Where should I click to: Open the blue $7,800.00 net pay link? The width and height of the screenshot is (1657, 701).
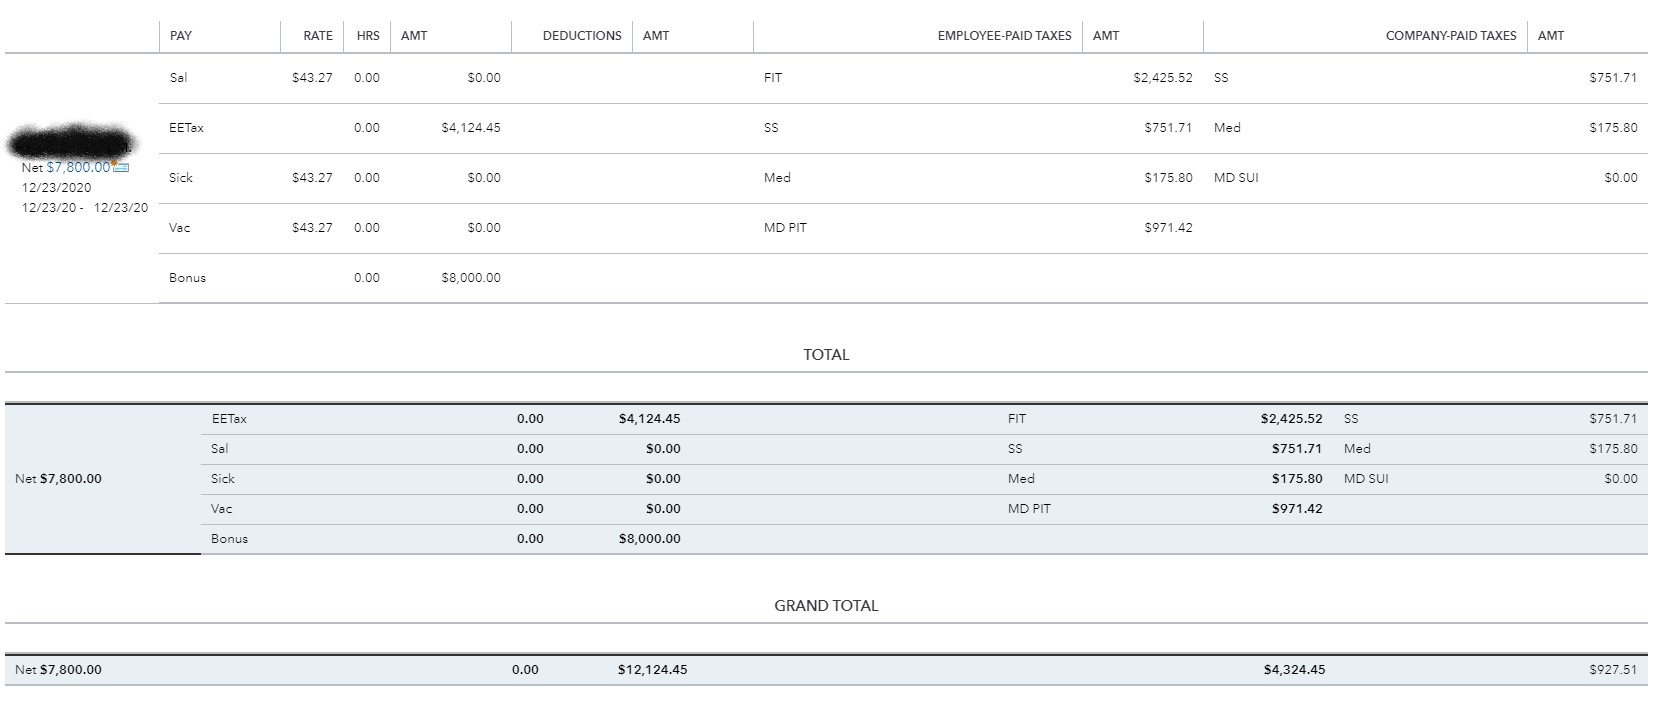click(78, 168)
